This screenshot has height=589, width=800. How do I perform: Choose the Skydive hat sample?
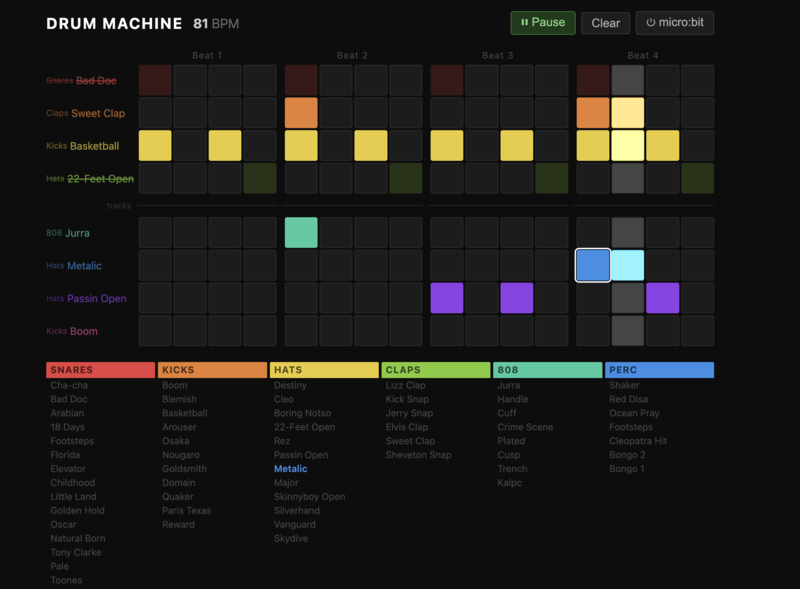[x=291, y=538]
